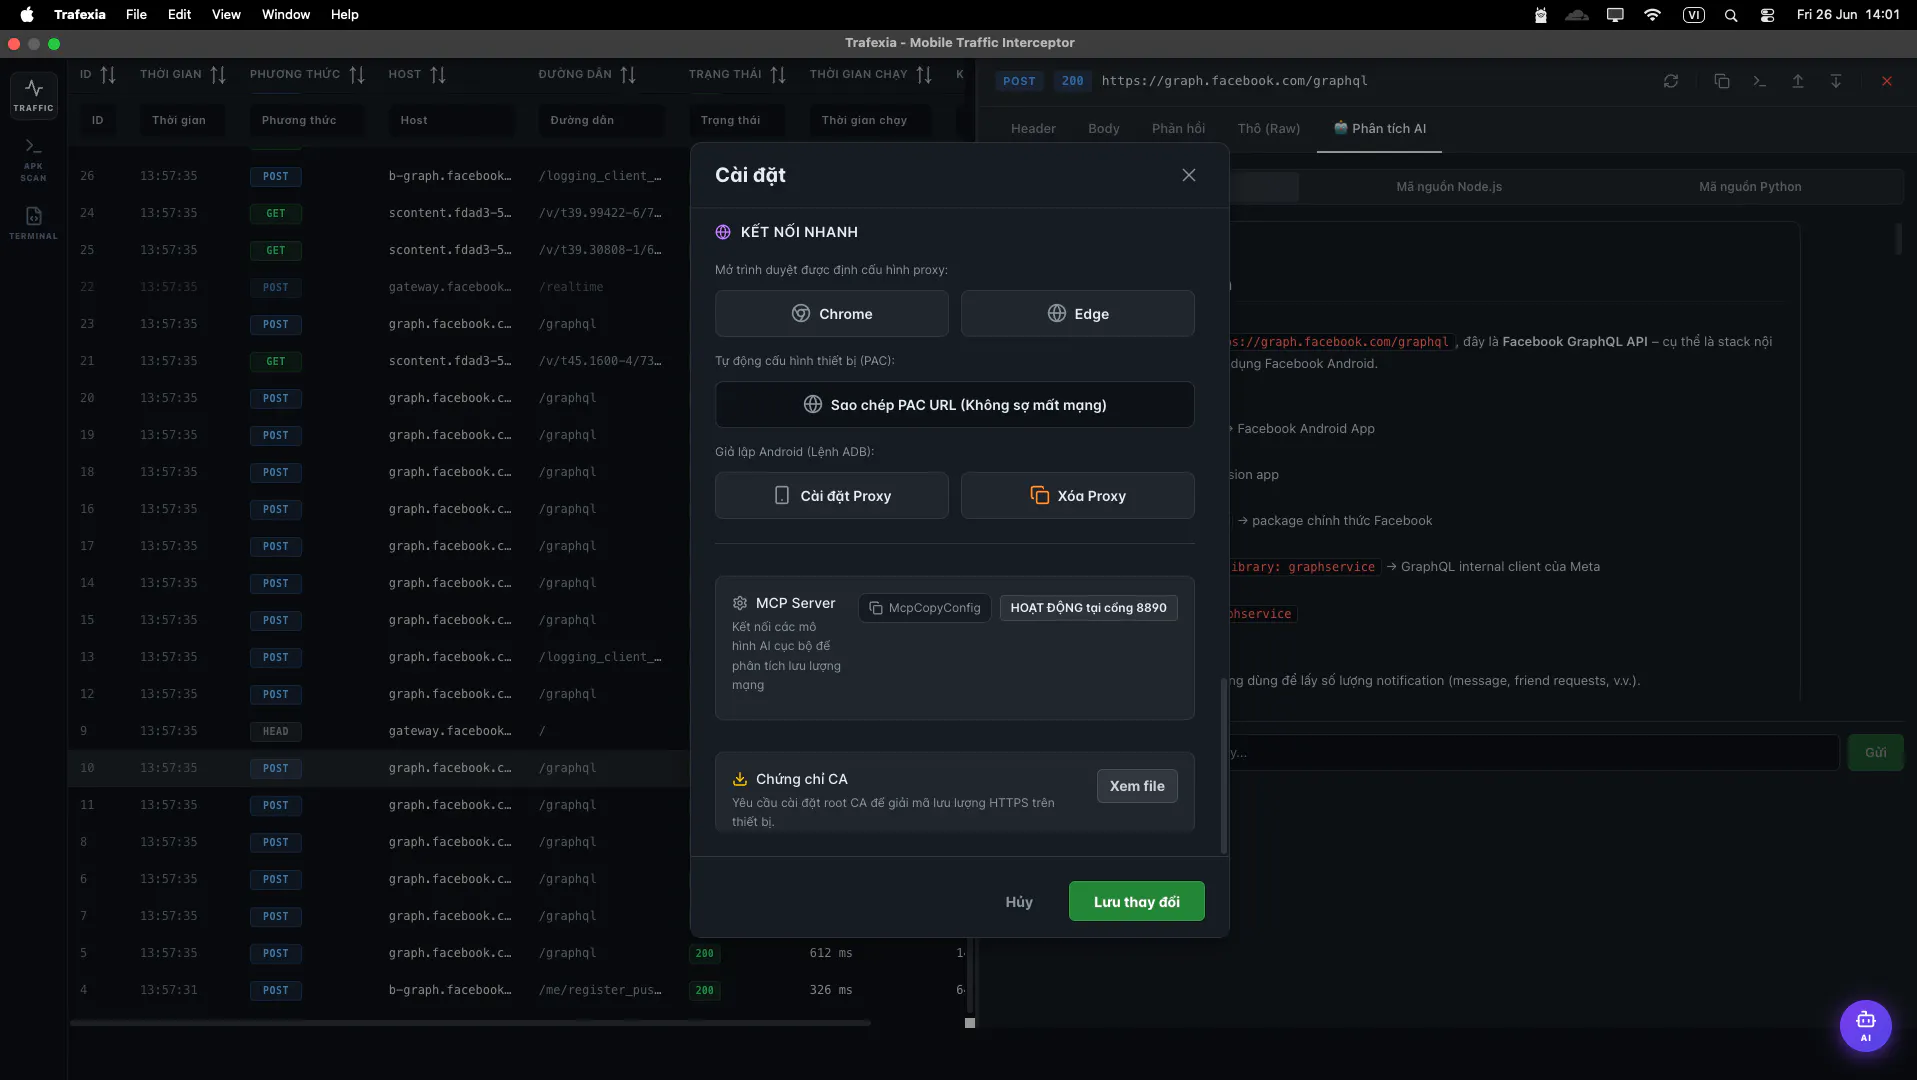This screenshot has height=1080, width=1917.
Task: Show the Mã nguồn Python tab
Action: tap(1749, 187)
